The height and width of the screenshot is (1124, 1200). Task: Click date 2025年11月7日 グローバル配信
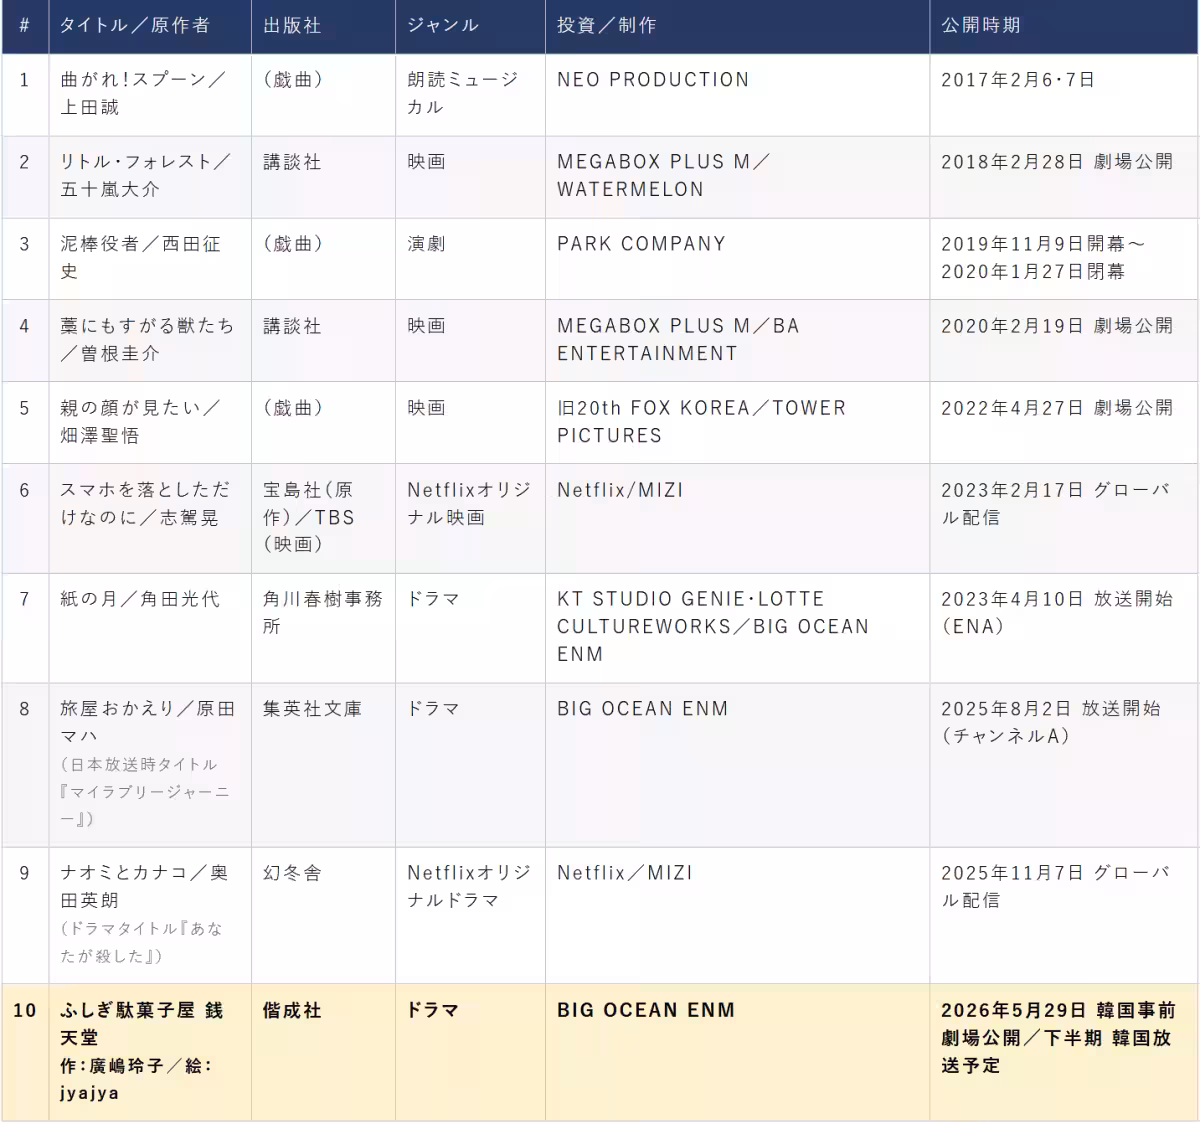(1055, 886)
